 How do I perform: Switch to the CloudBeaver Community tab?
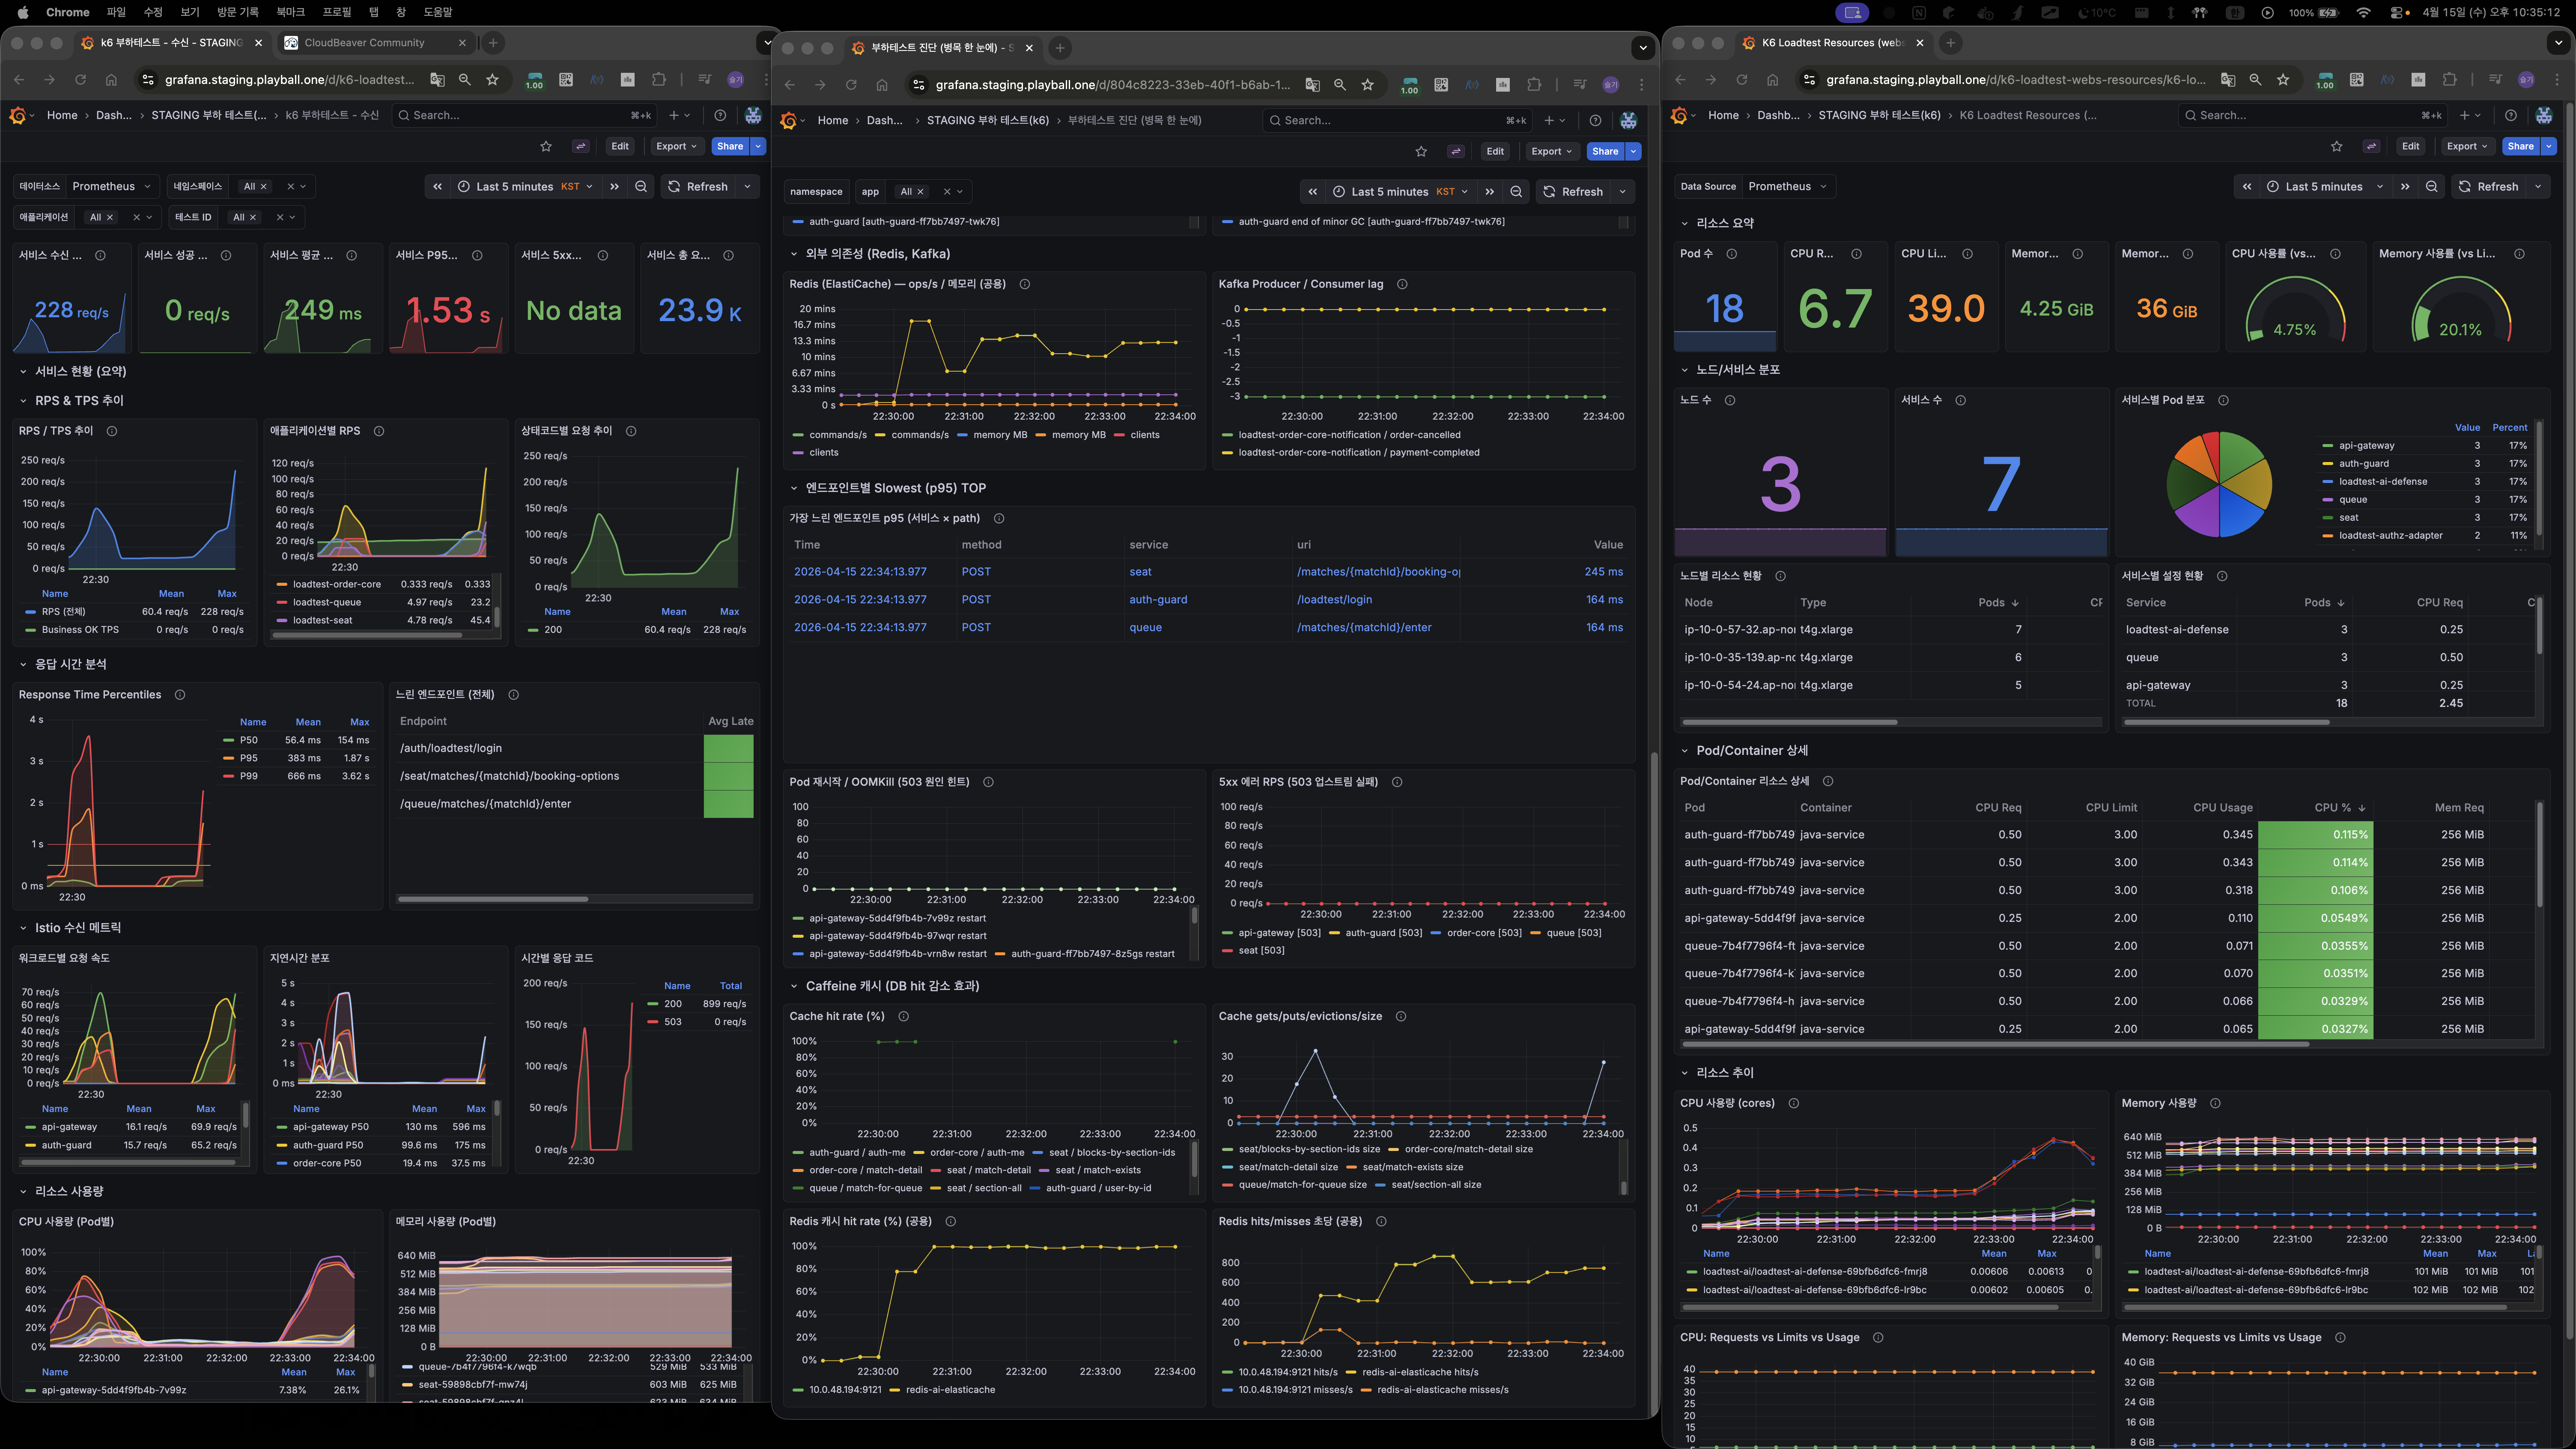coord(364,43)
